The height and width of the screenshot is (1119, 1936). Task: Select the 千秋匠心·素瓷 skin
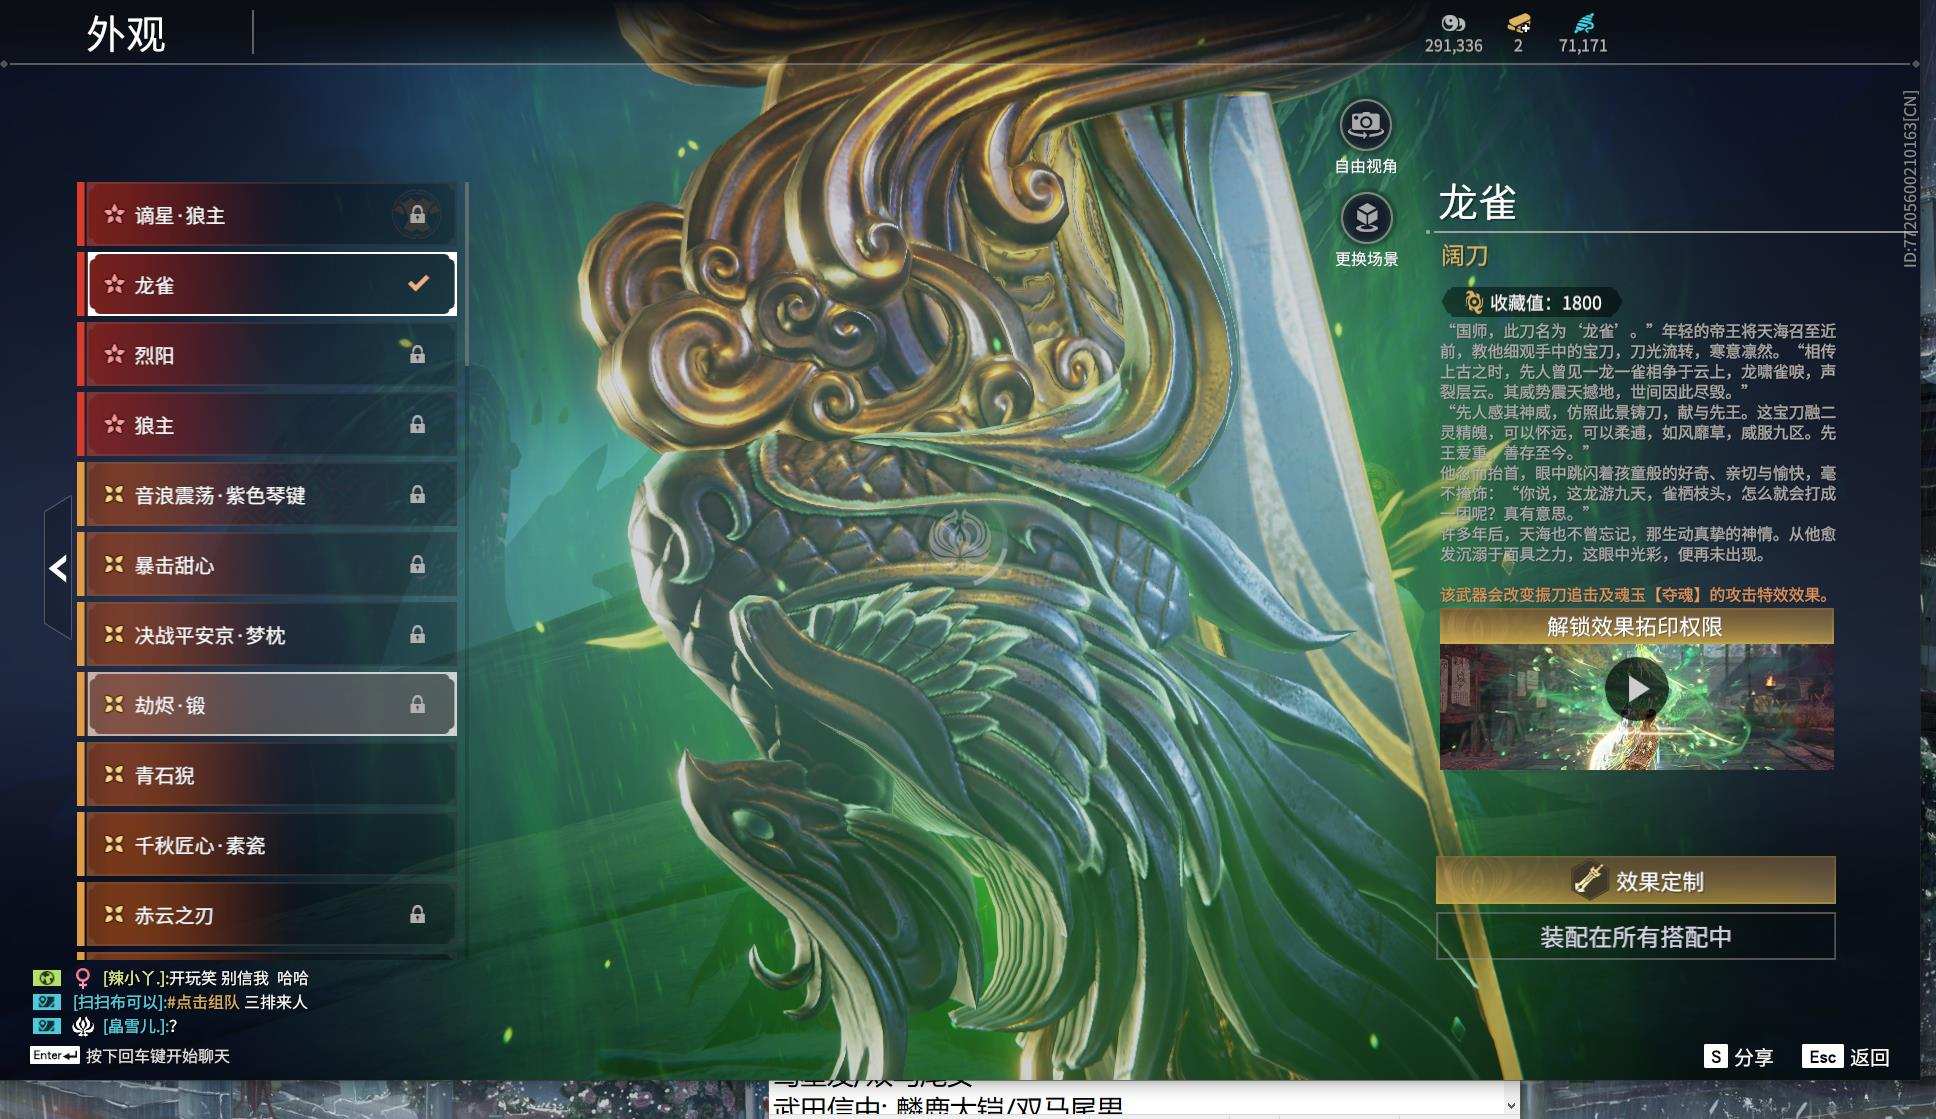coord(268,845)
